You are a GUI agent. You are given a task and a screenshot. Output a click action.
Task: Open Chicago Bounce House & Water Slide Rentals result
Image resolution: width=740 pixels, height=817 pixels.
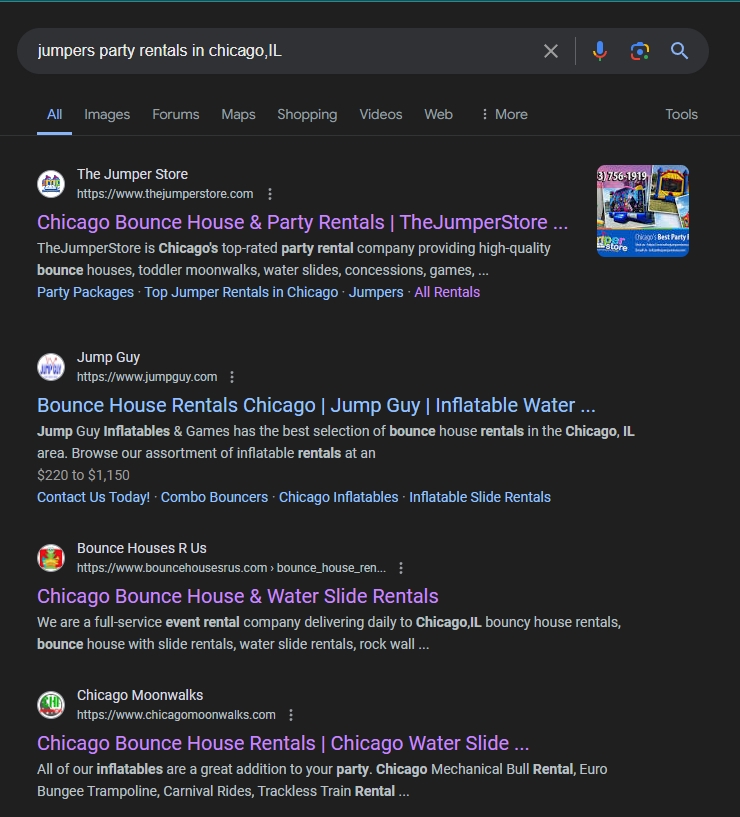click(238, 597)
